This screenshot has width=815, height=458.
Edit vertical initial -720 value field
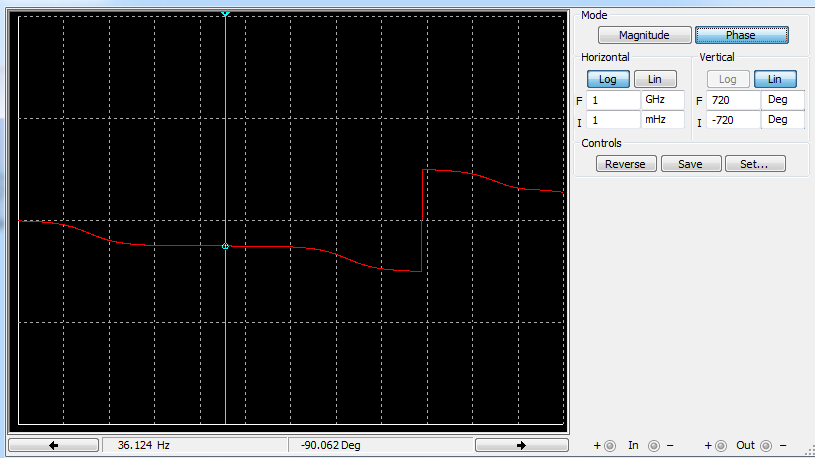coord(733,120)
